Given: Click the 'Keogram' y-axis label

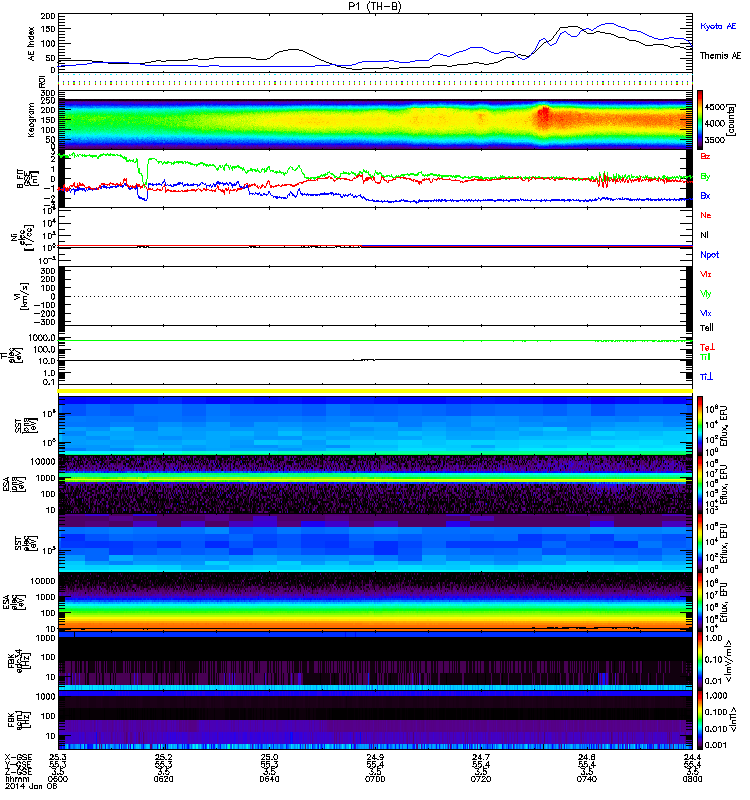Looking at the screenshot, I should coord(32,119).
